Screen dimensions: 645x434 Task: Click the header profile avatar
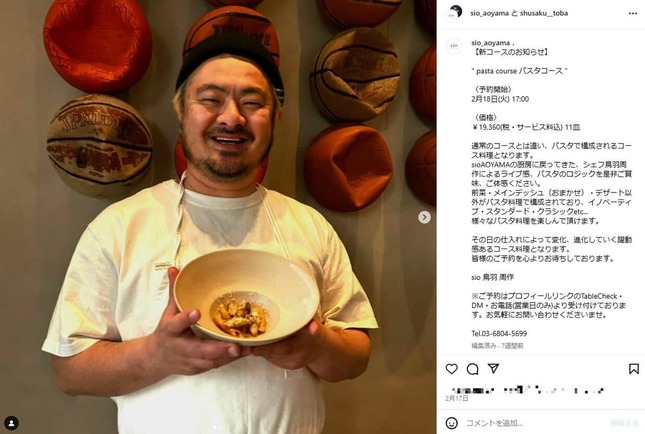(x=454, y=14)
